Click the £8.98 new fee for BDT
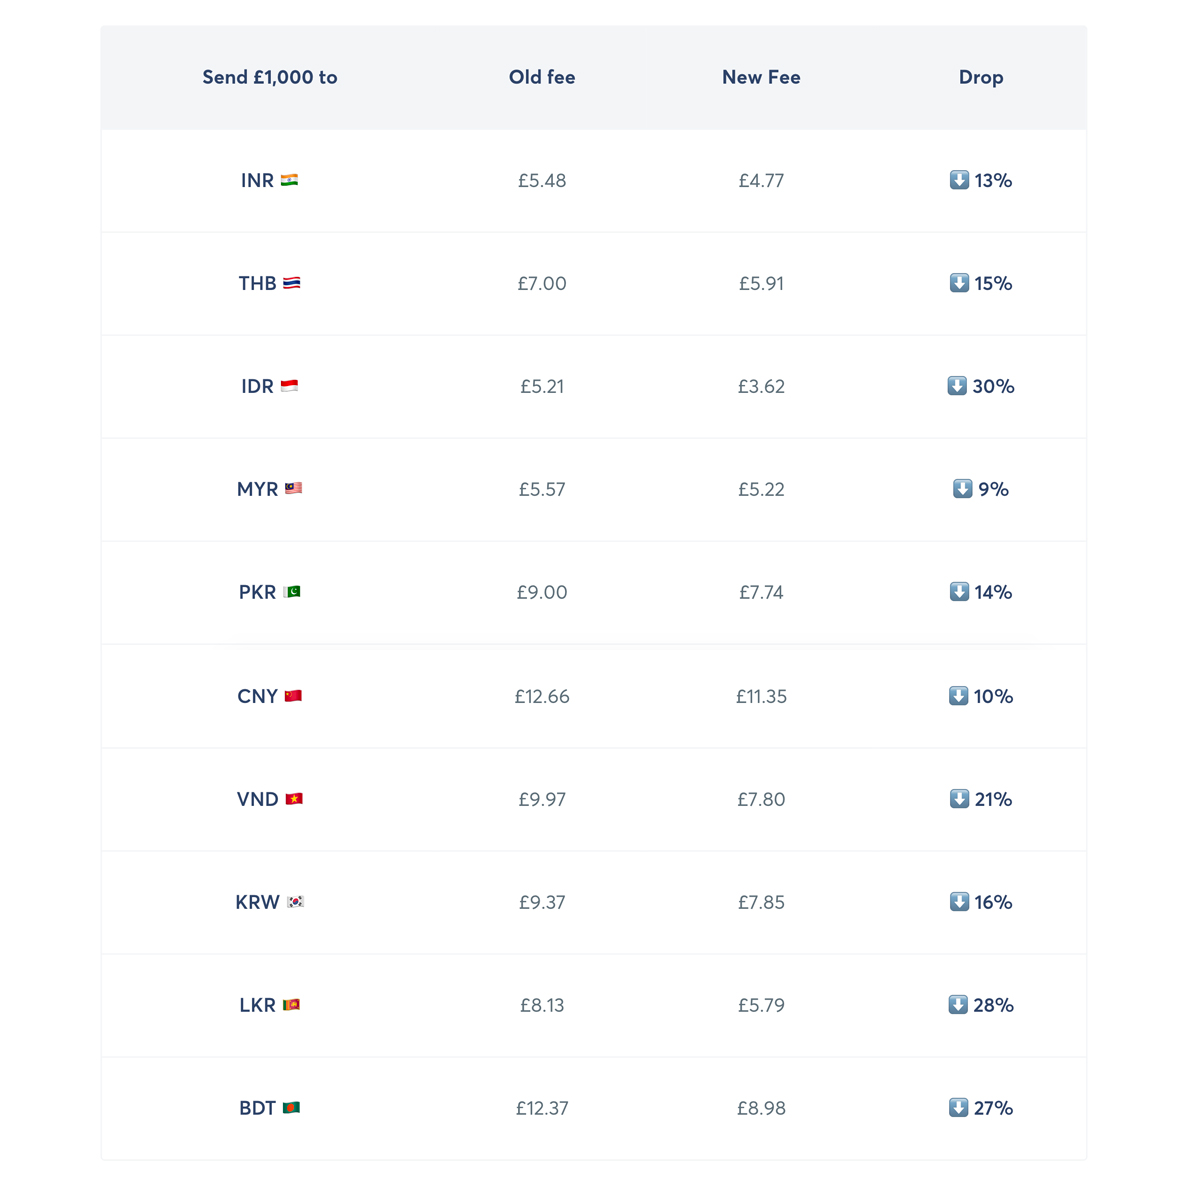The image size is (1200, 1200). (x=761, y=1108)
